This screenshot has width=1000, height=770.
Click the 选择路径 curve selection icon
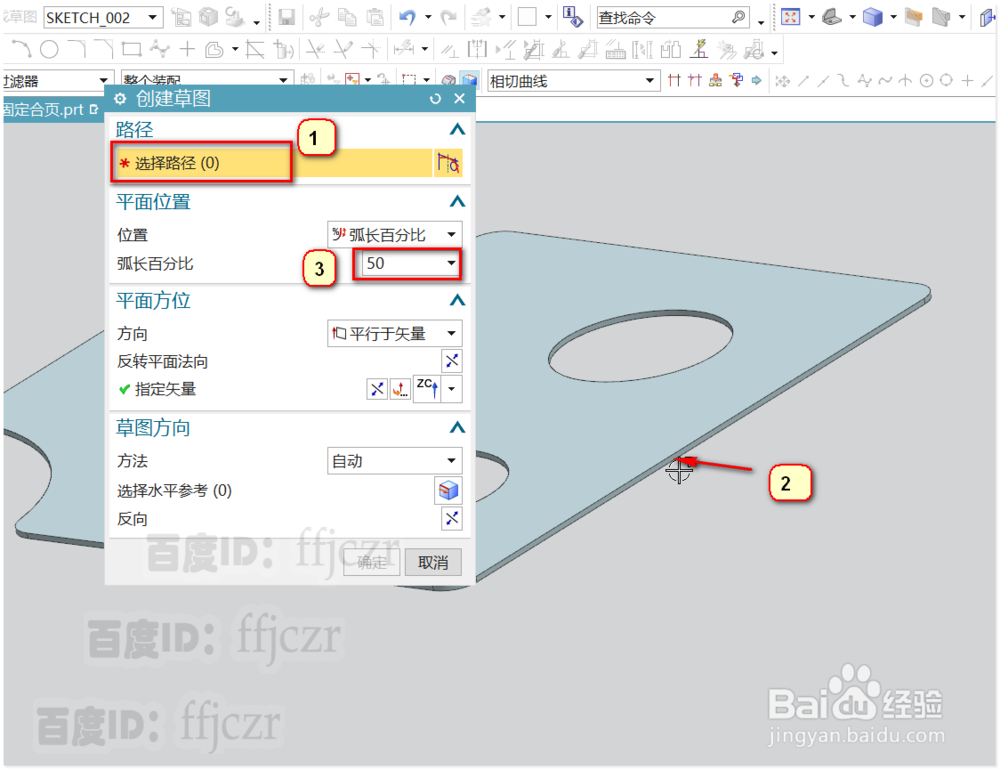[448, 162]
